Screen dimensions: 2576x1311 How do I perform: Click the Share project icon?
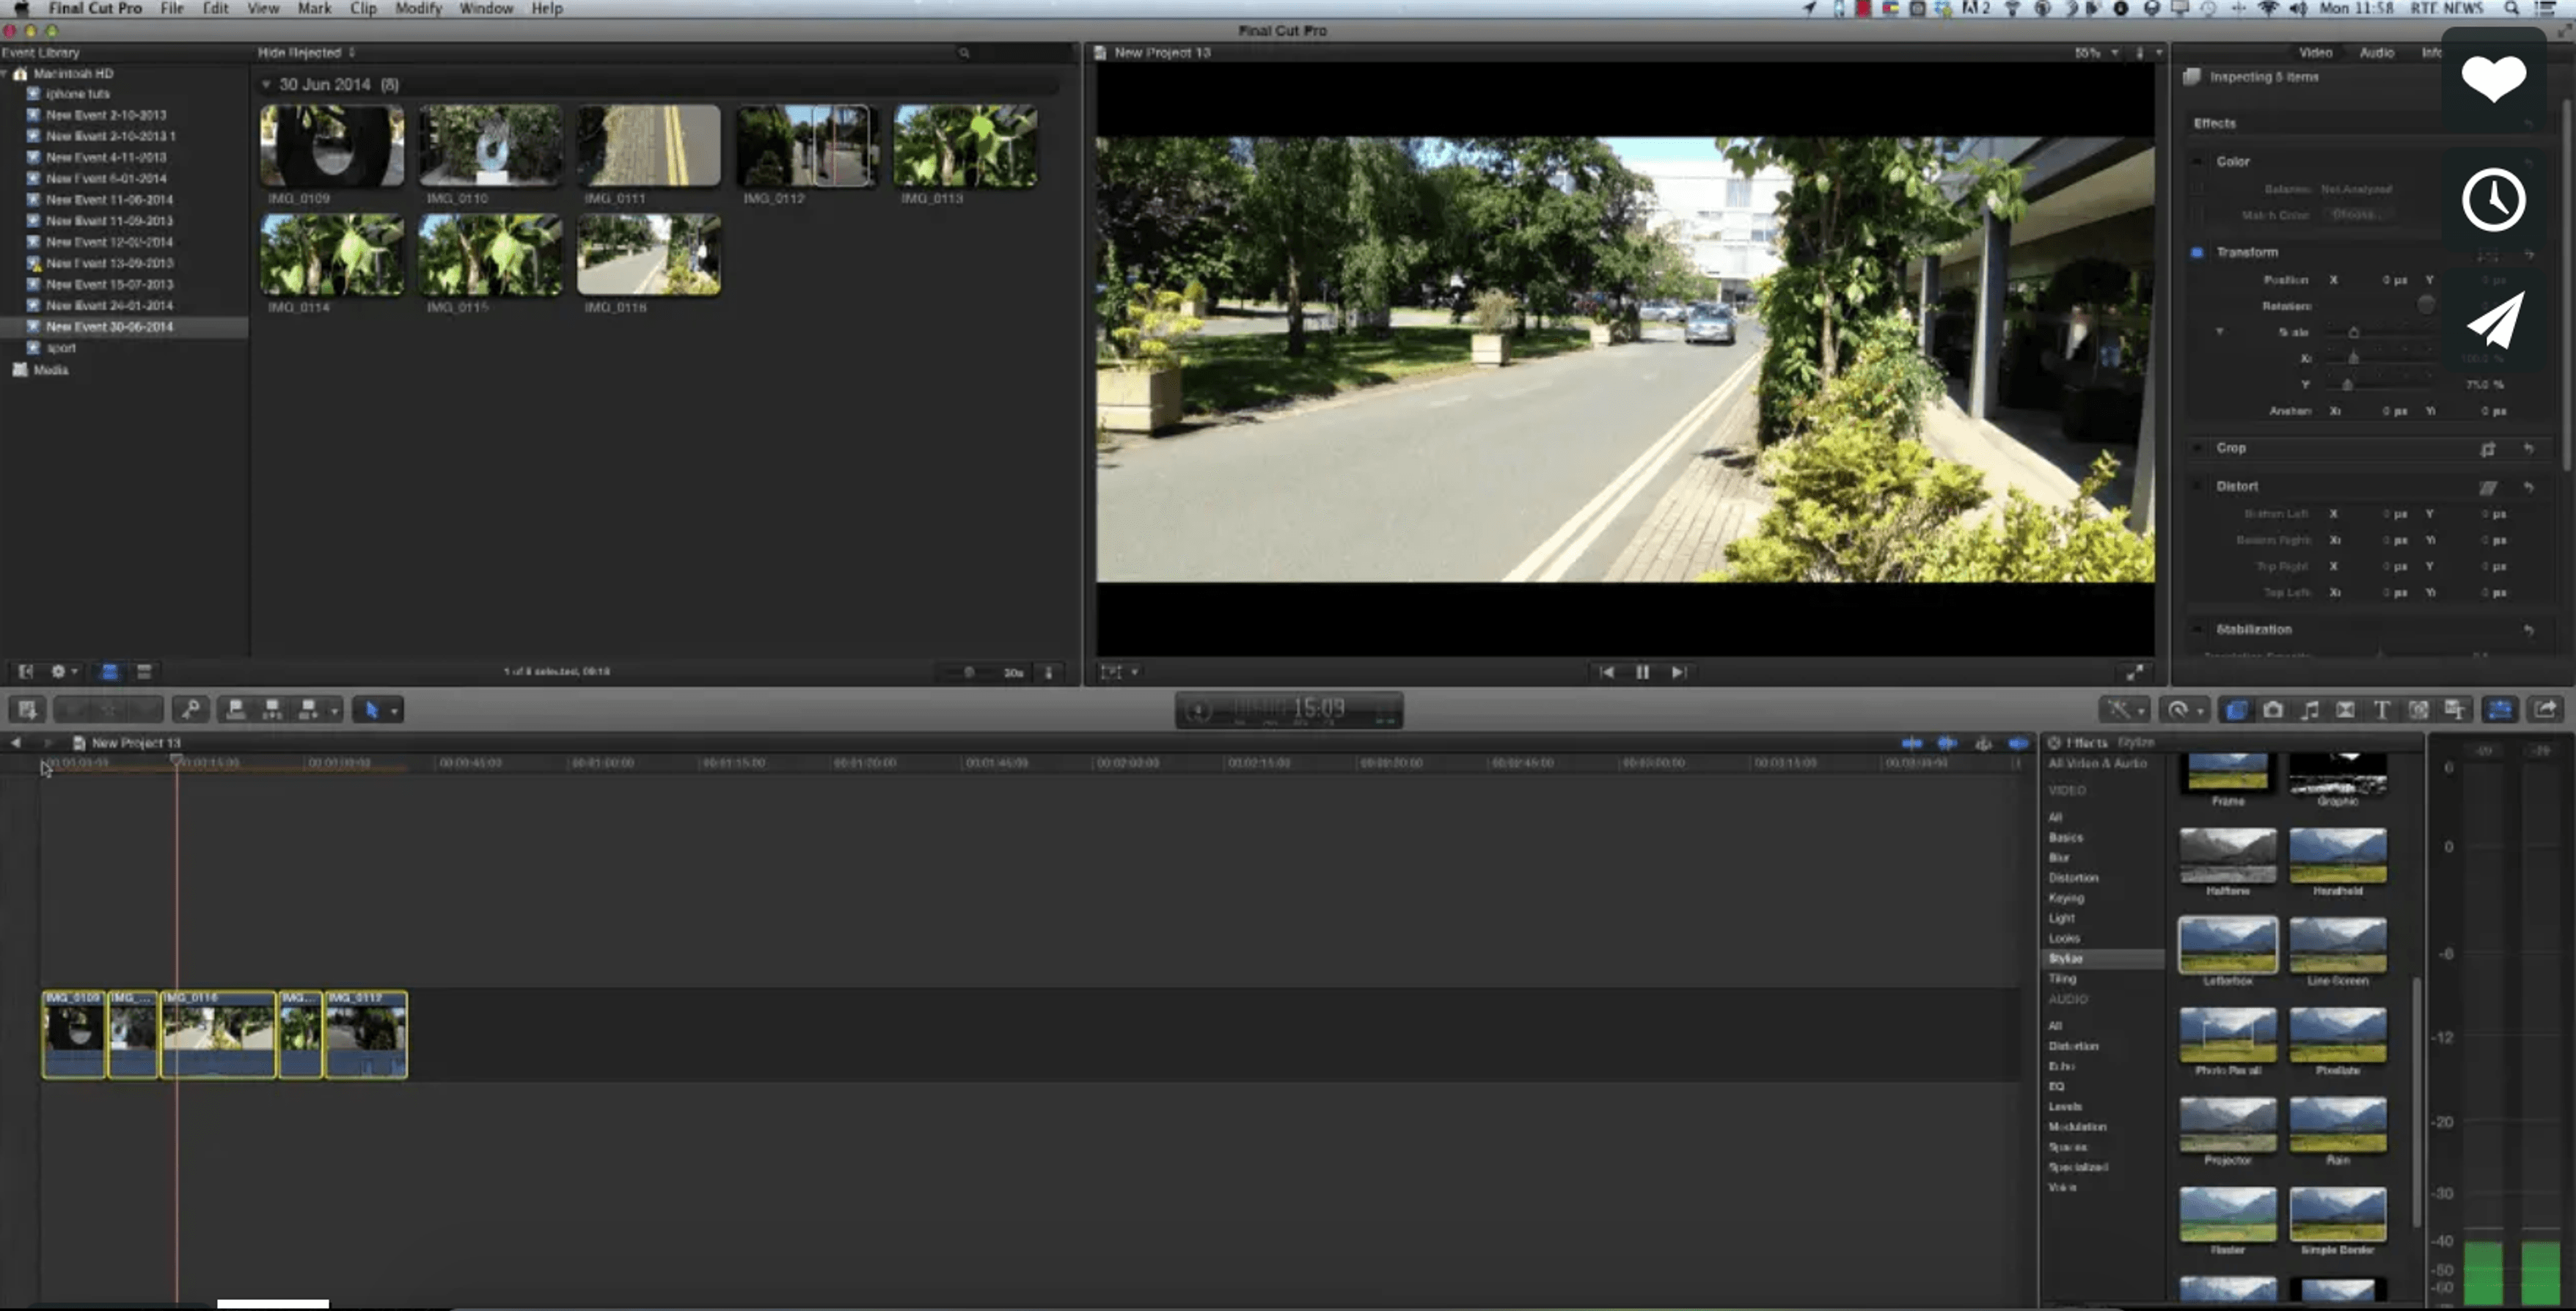pyautogui.click(x=2546, y=709)
